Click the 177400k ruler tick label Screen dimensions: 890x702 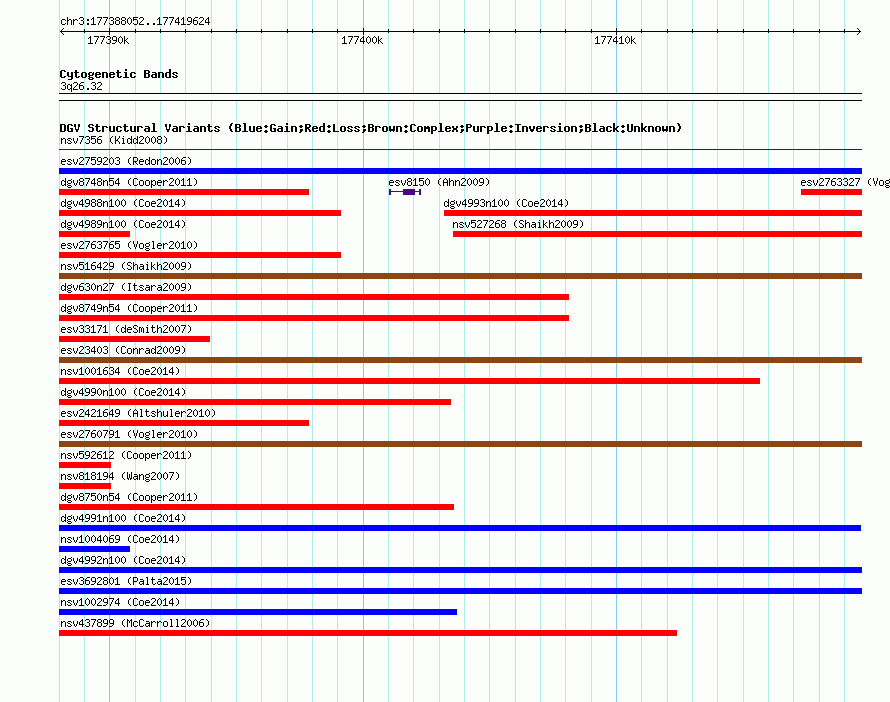[x=362, y=40]
